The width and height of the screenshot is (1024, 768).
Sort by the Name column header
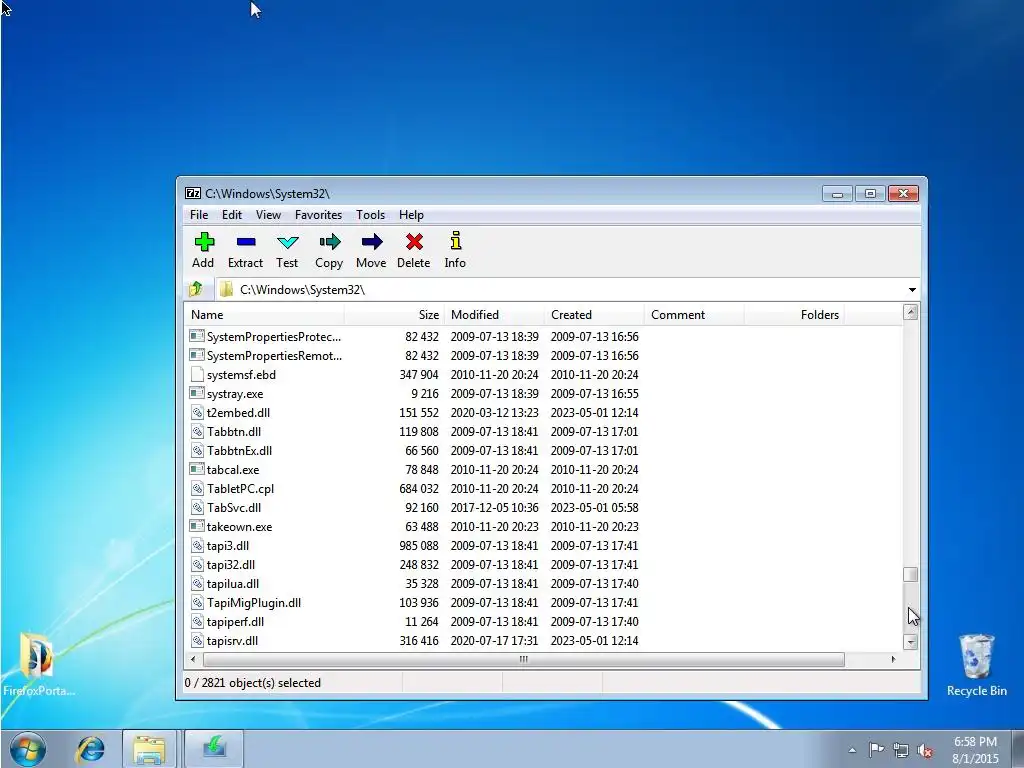click(x=264, y=315)
